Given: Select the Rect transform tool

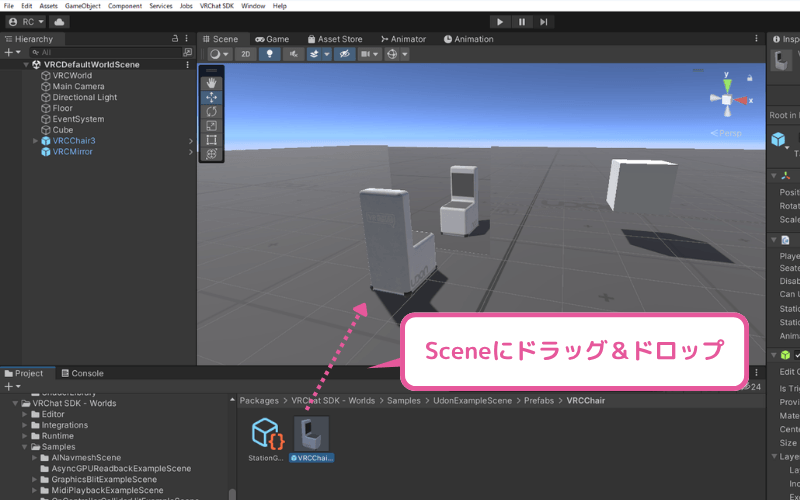Looking at the screenshot, I should [211, 140].
